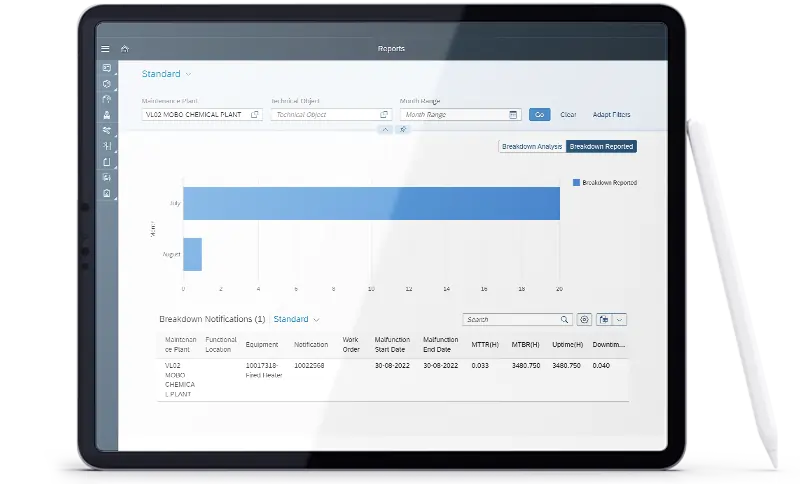This screenshot has height=484, width=800.
Task: Open the hamburger navigation menu
Action: pos(105,48)
